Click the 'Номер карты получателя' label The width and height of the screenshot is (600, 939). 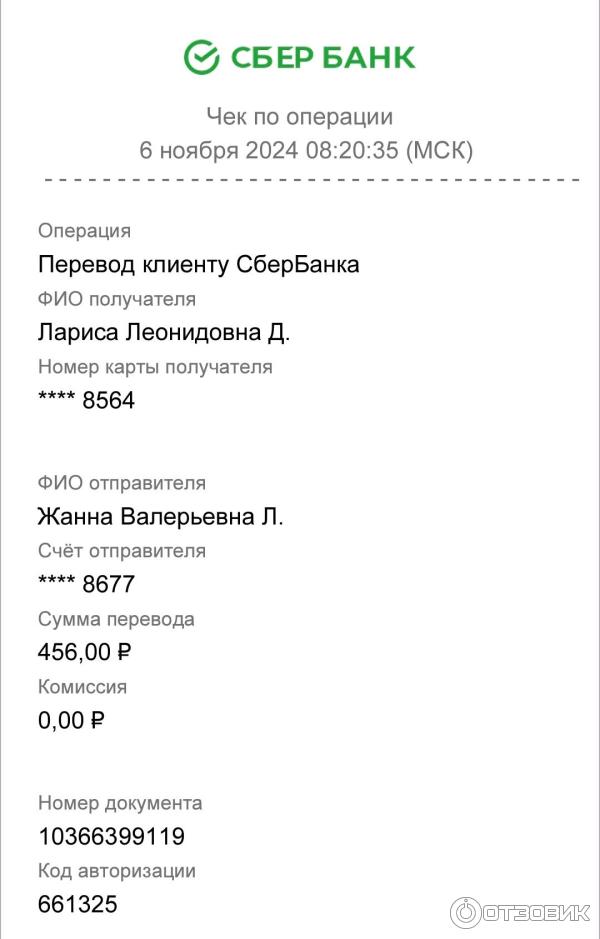tap(155, 367)
